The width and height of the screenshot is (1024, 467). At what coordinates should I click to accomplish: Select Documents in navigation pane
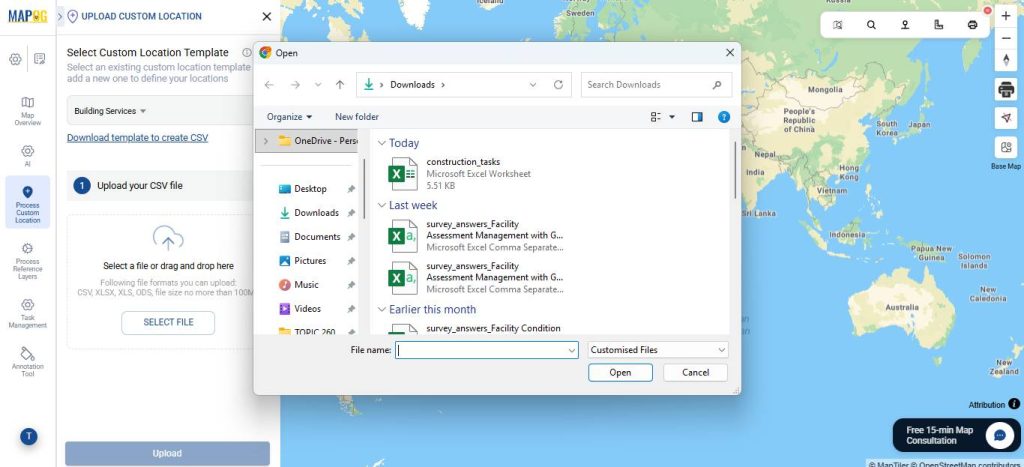(x=317, y=237)
